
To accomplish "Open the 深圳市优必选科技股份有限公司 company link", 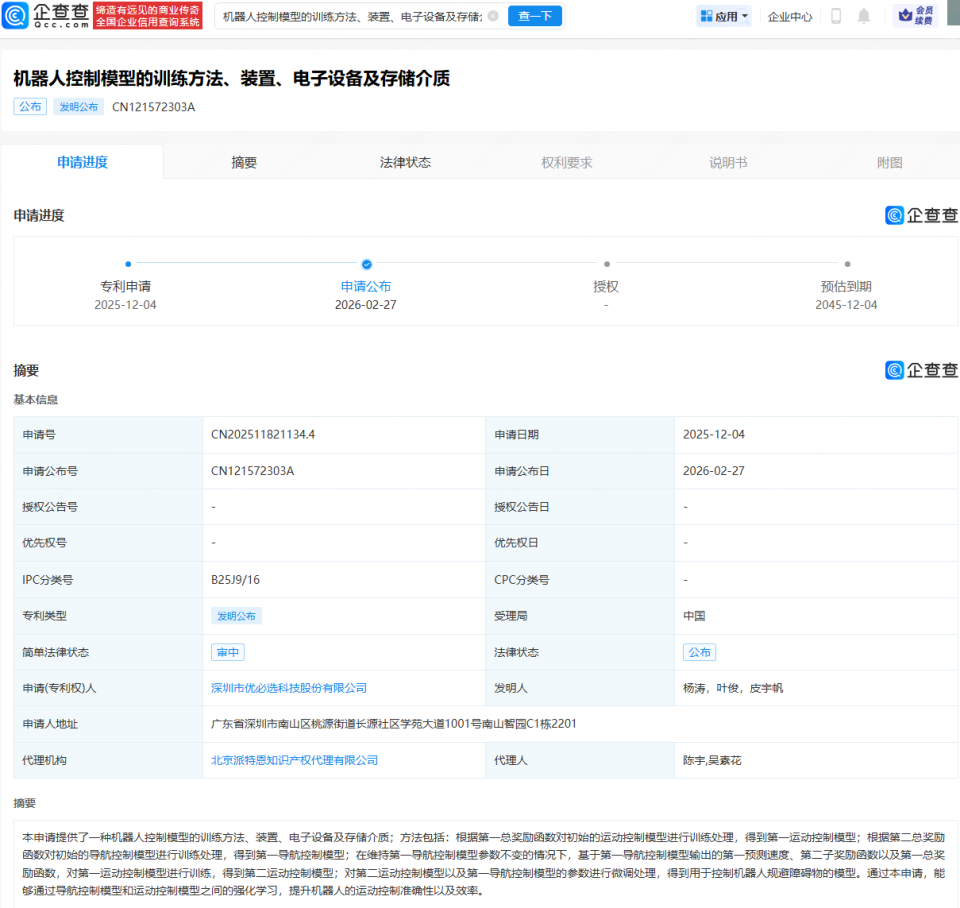I will 287,688.
